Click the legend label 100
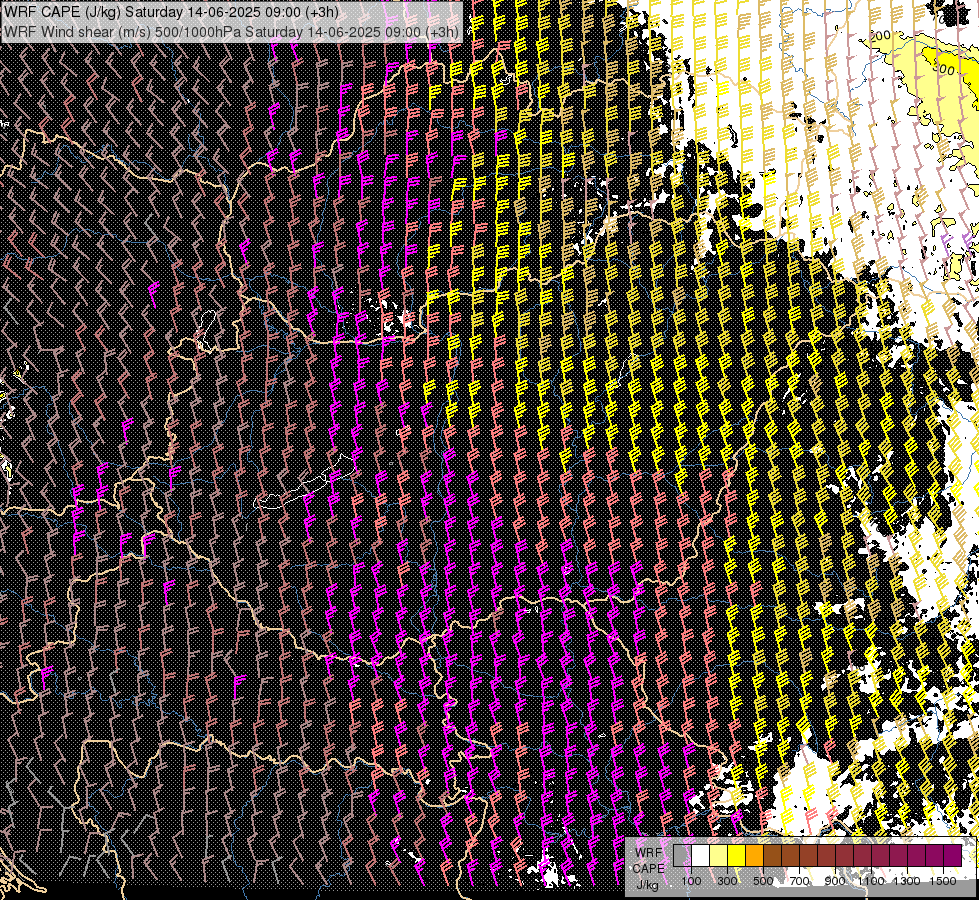979x900 pixels. coord(691,881)
